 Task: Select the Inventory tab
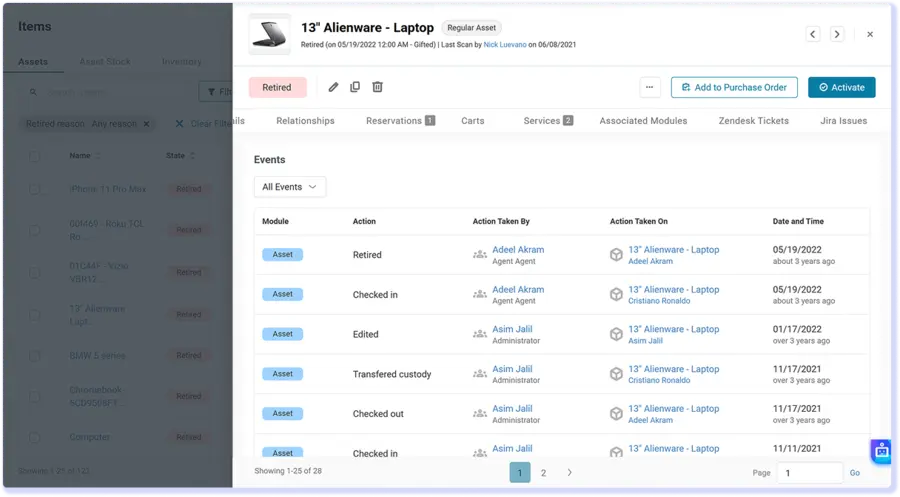coord(181,62)
